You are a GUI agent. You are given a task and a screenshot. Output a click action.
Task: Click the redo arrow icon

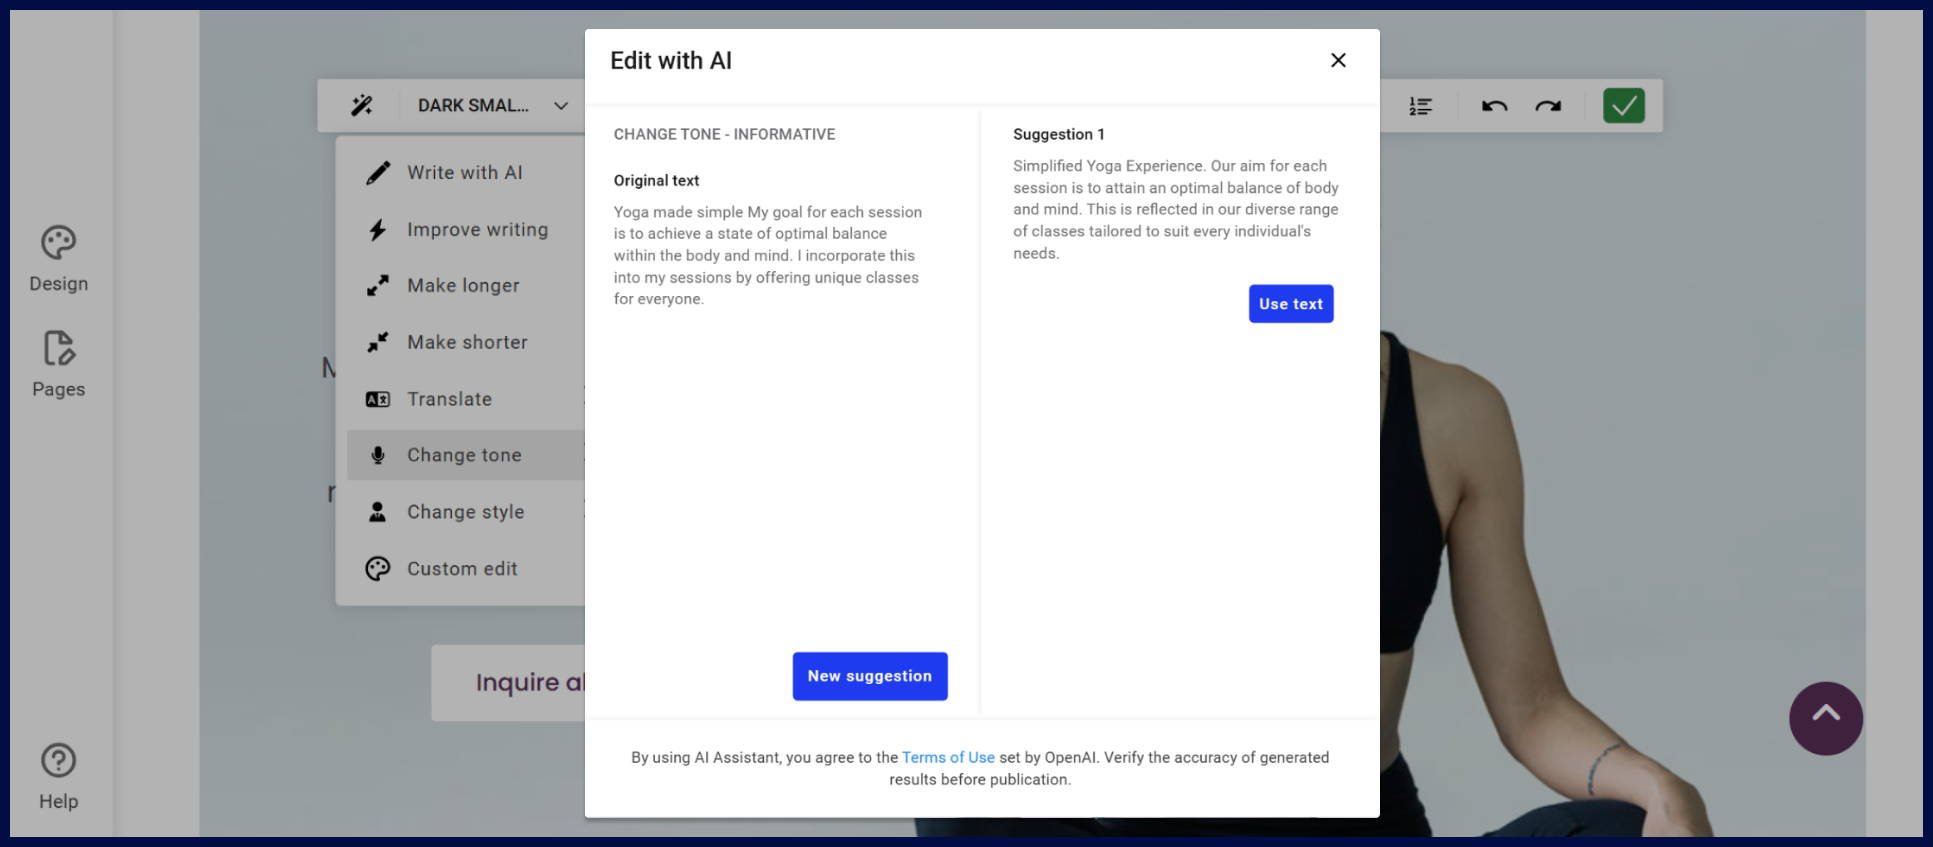coord(1548,106)
